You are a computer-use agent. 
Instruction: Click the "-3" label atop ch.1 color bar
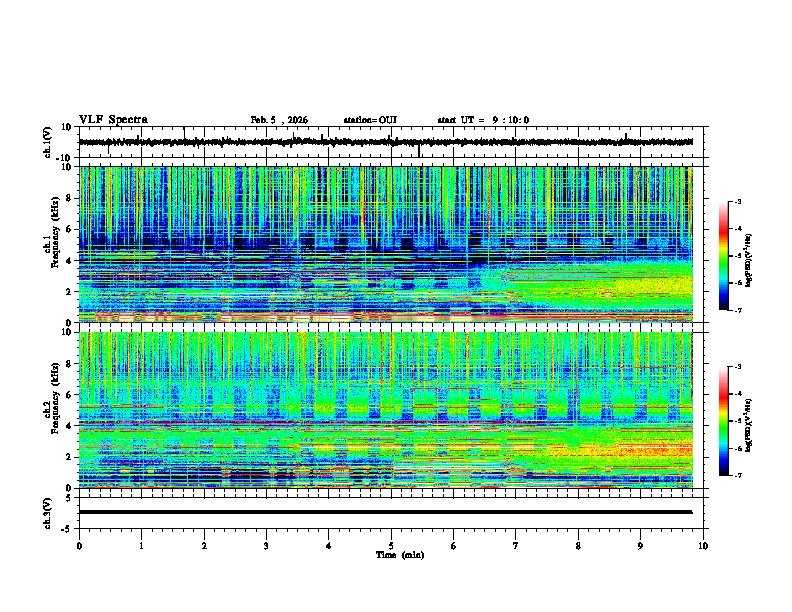[737, 201]
